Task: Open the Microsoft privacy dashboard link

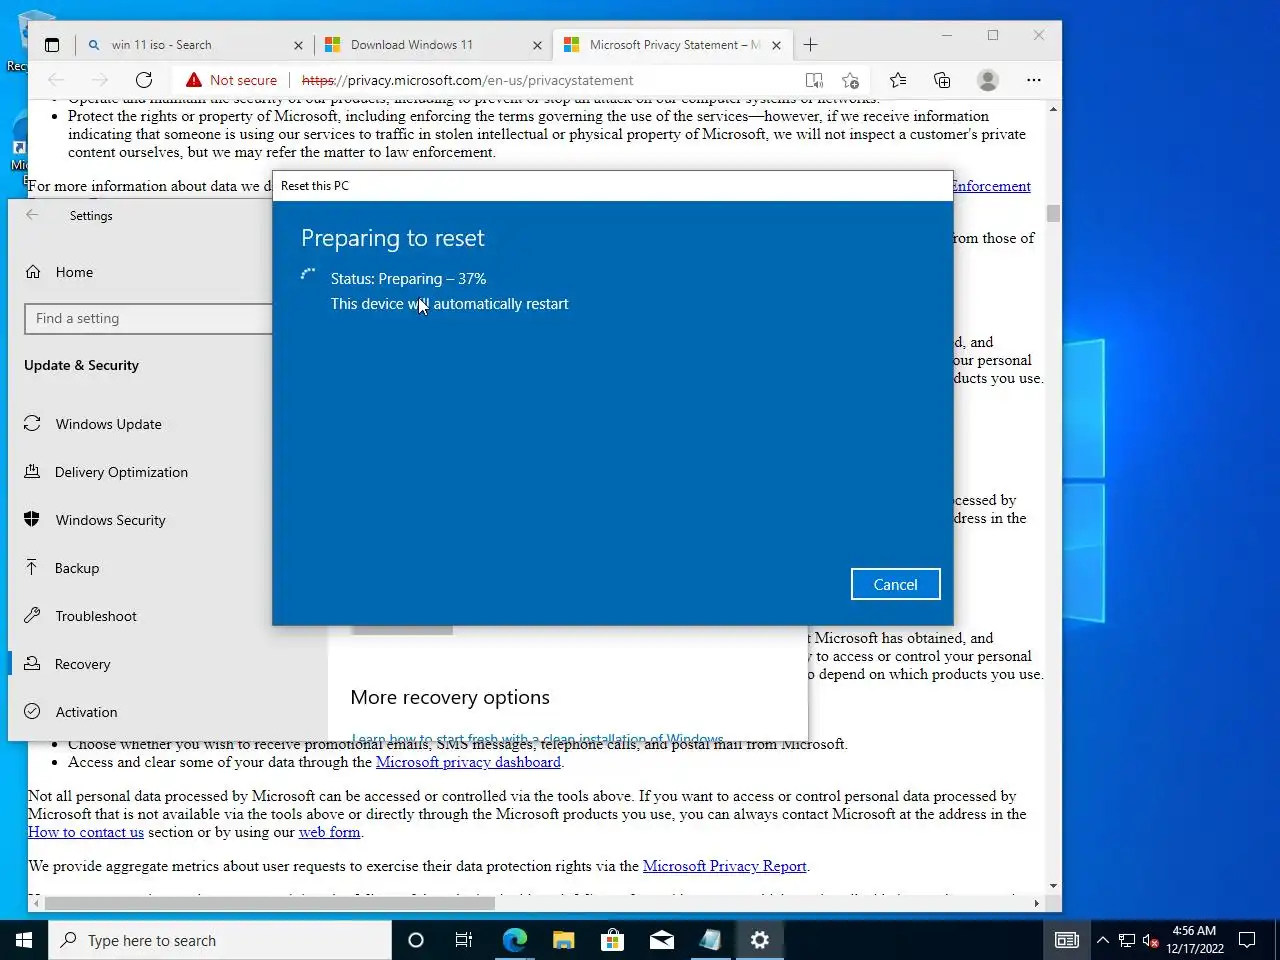Action: 468,762
